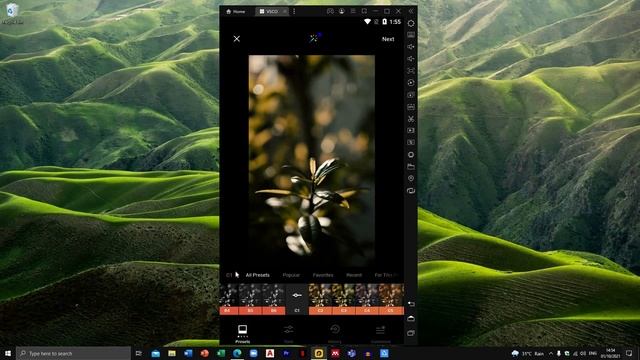
Task: Apply the B6 preset thumbnail
Action: click(x=273, y=299)
